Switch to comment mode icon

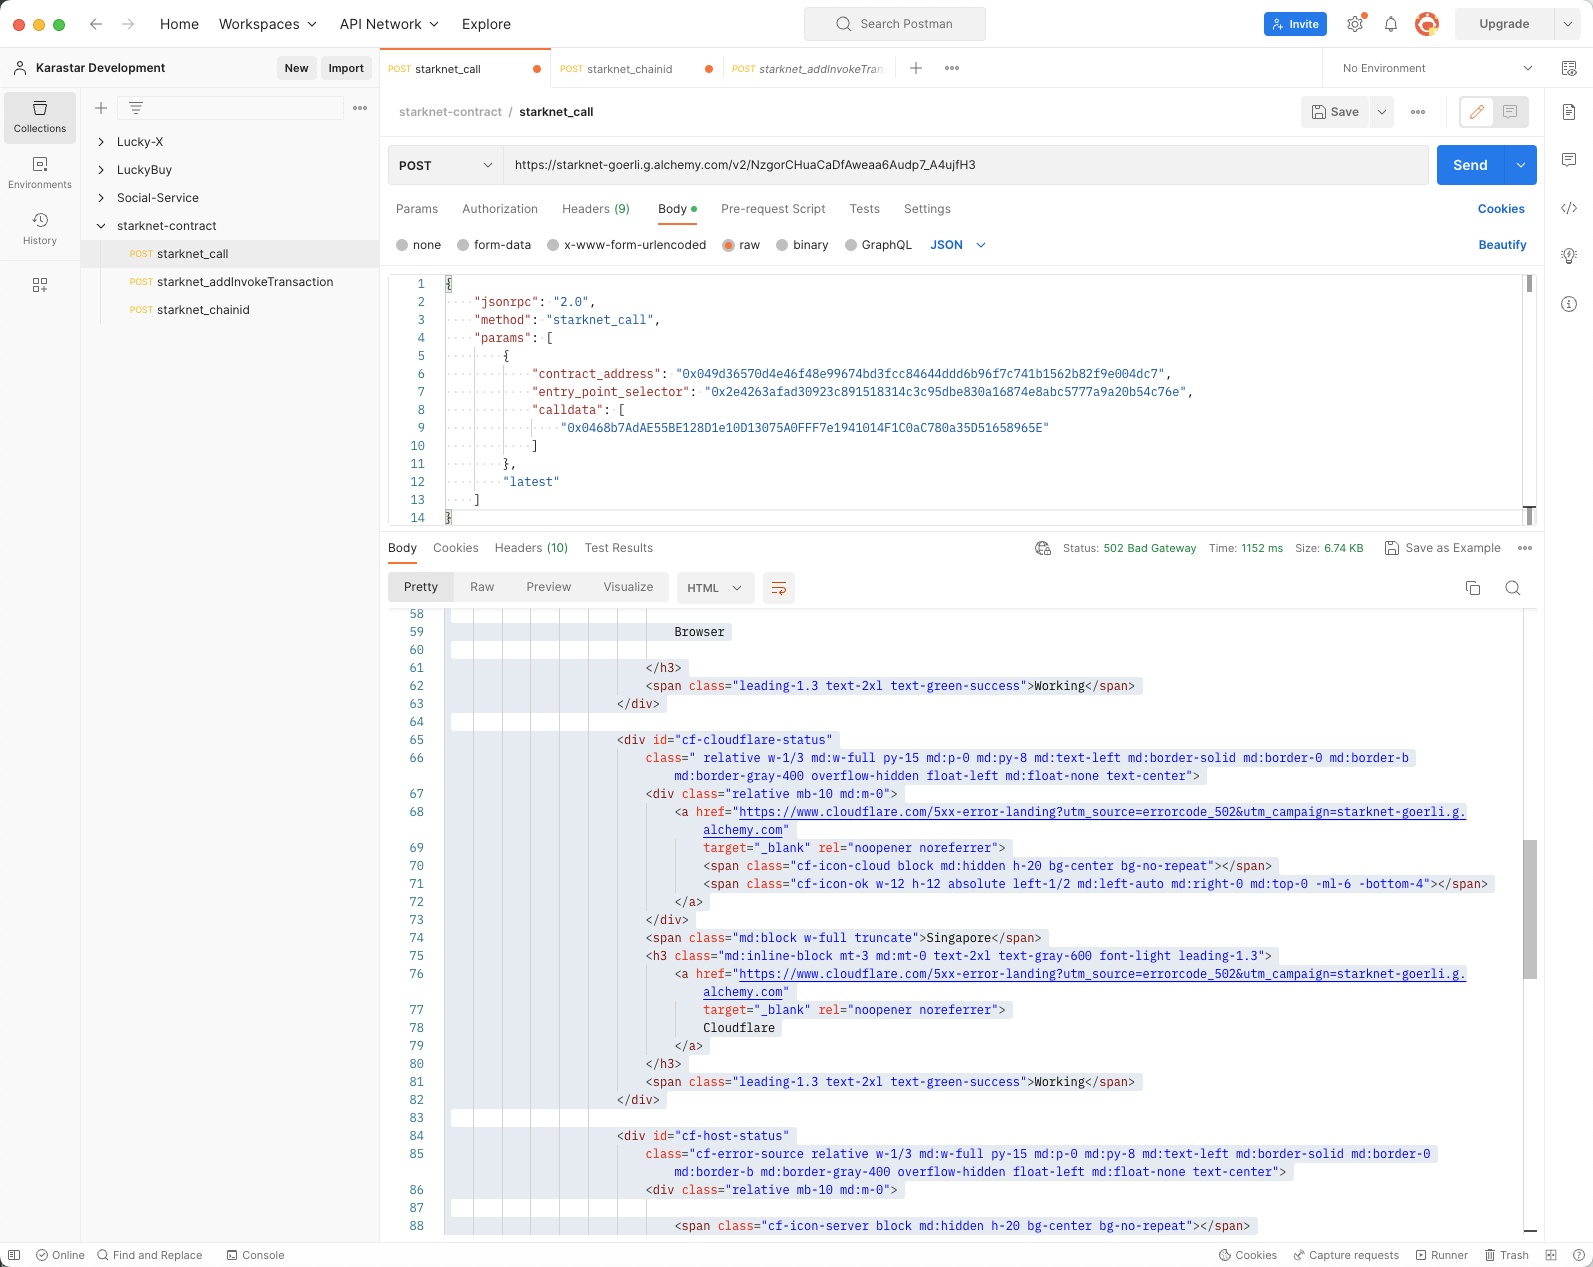coord(1510,112)
